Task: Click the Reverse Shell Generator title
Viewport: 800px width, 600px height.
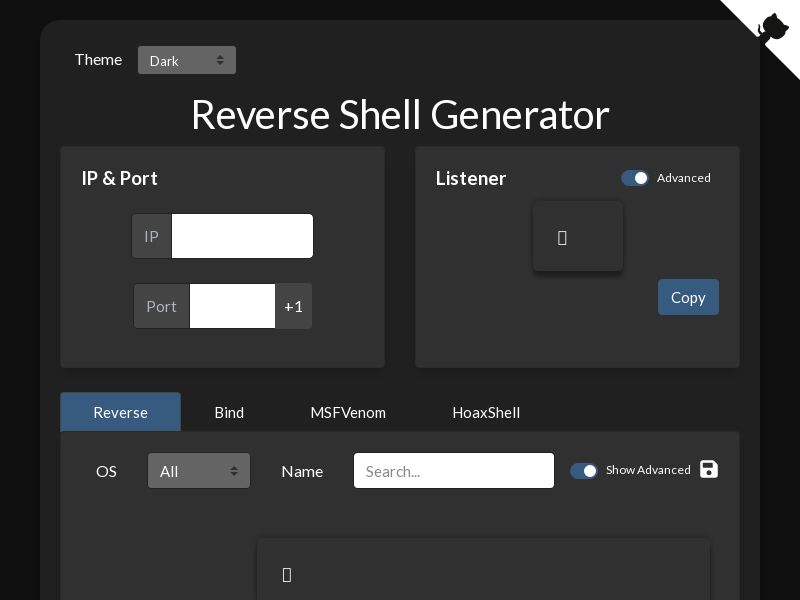Action: pyautogui.click(x=400, y=115)
